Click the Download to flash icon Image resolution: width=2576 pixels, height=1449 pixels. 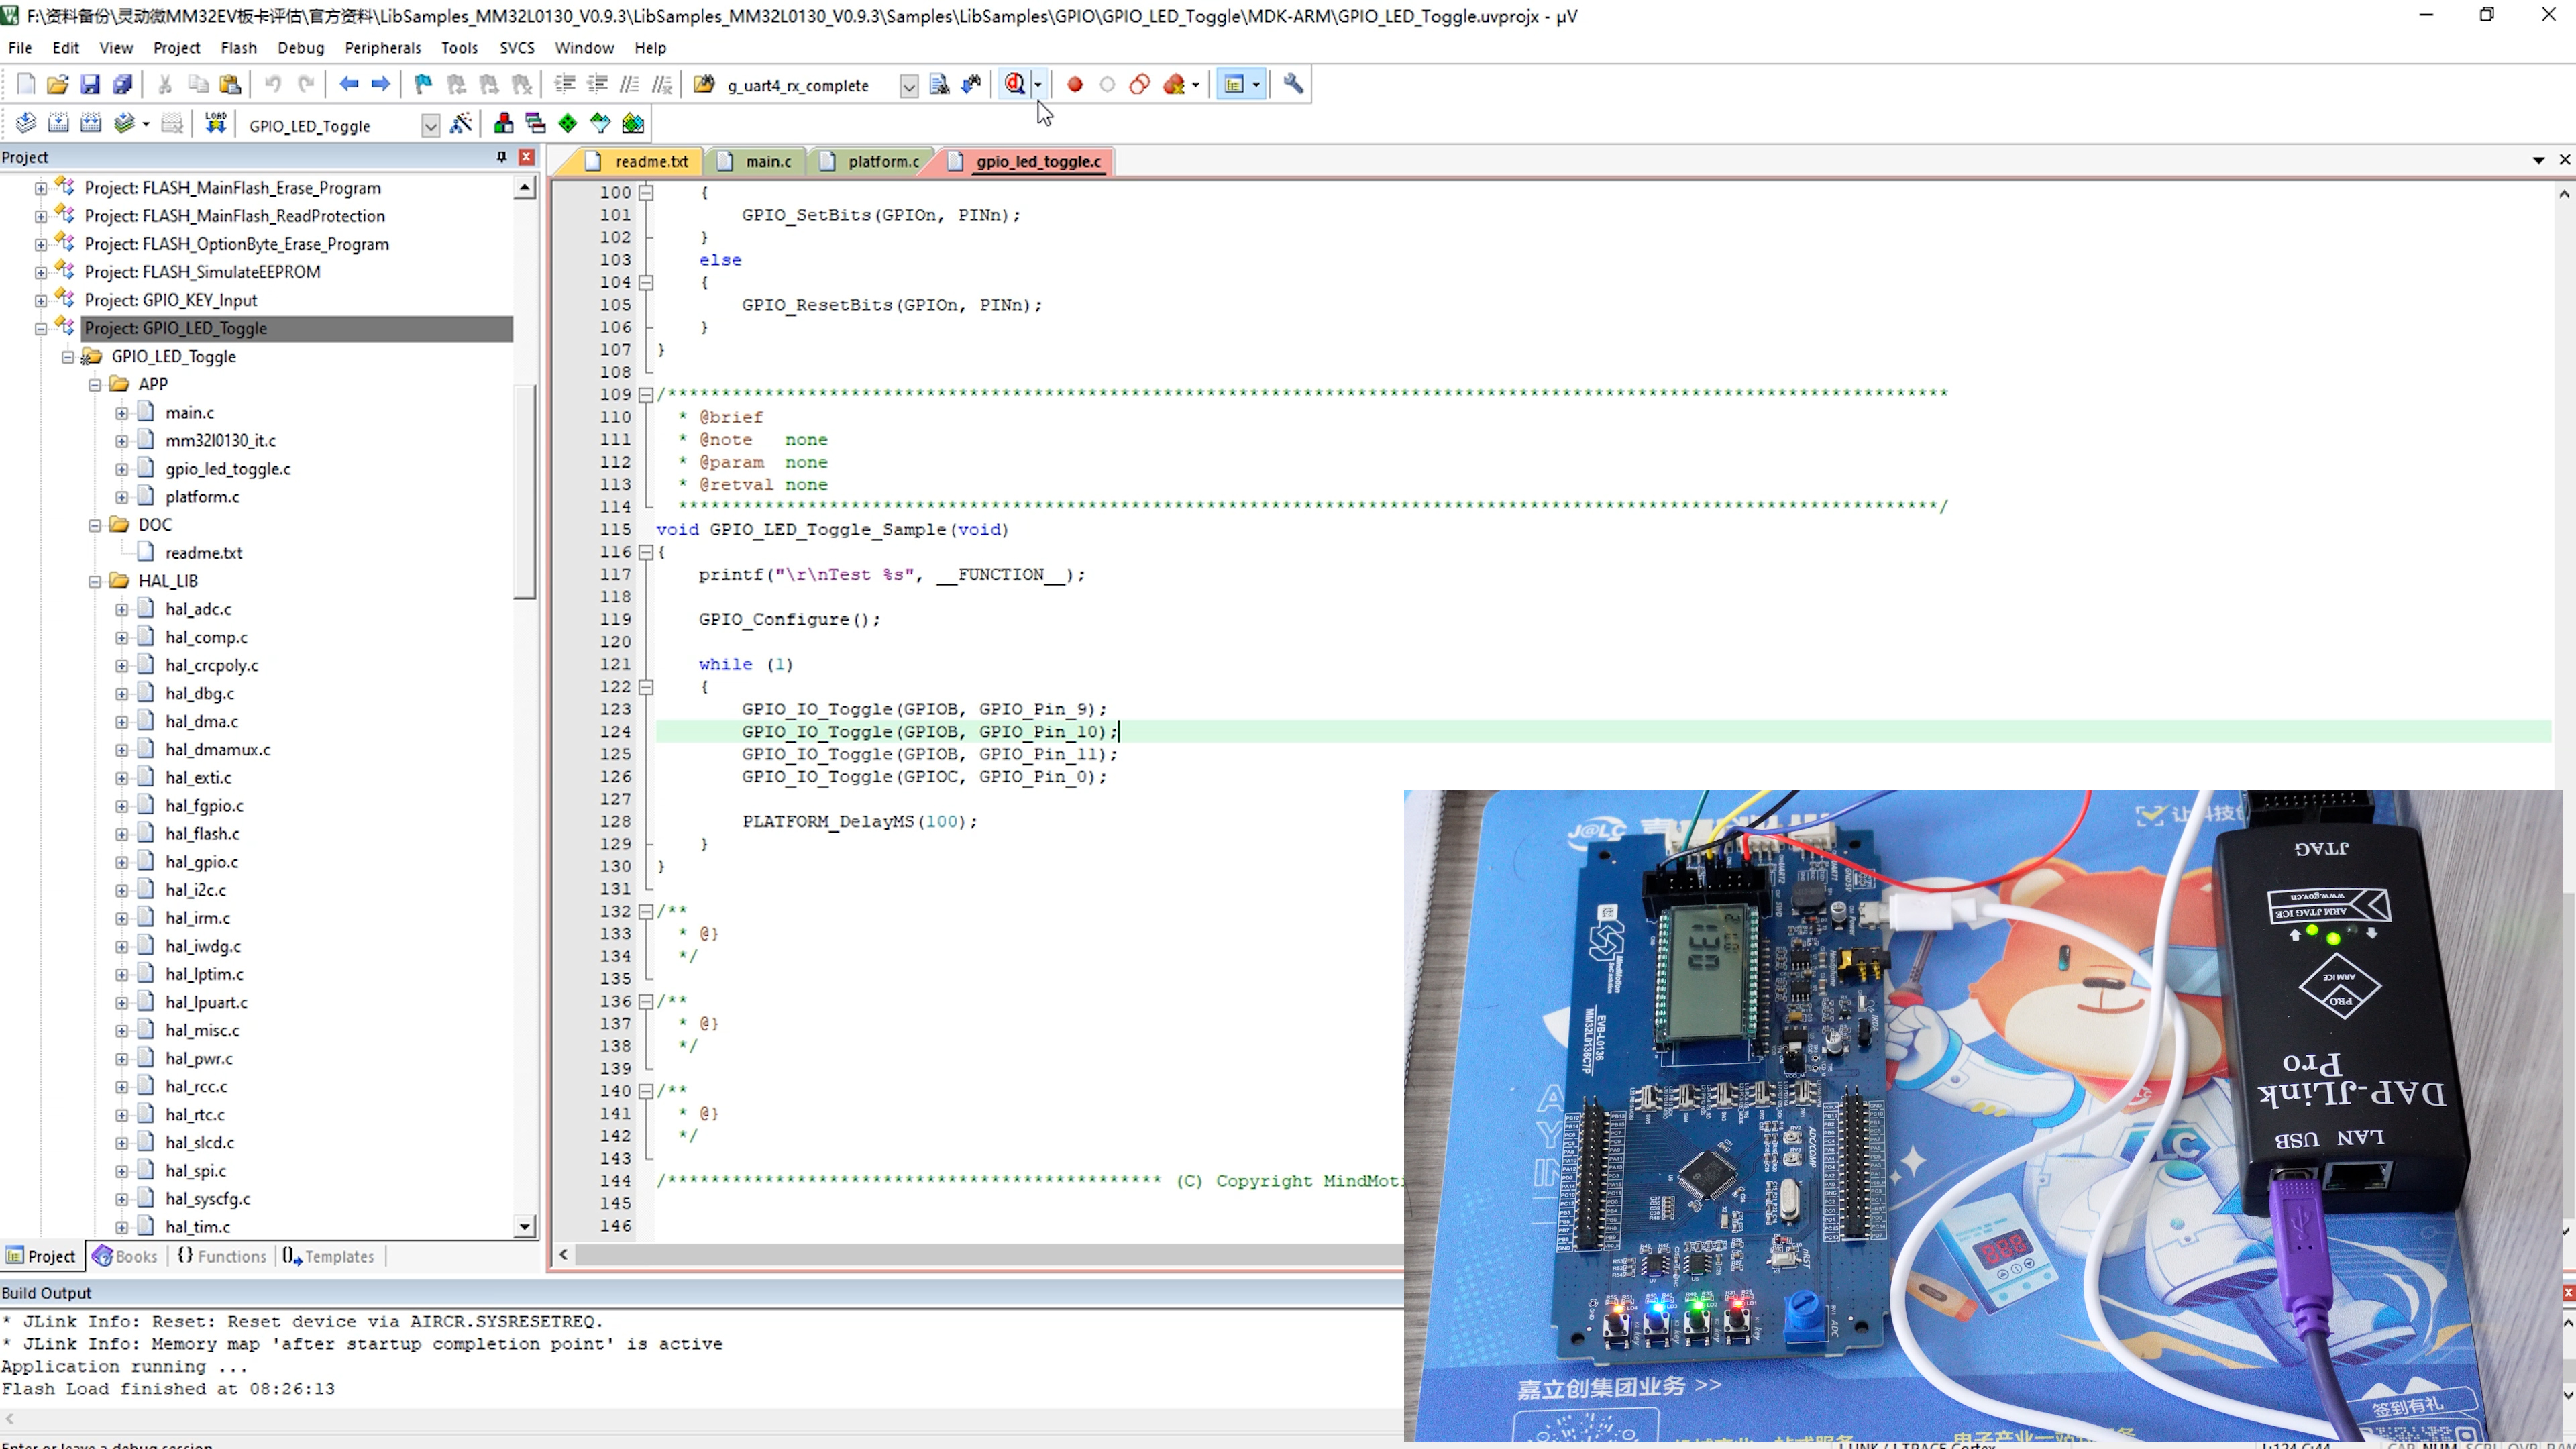(215, 124)
